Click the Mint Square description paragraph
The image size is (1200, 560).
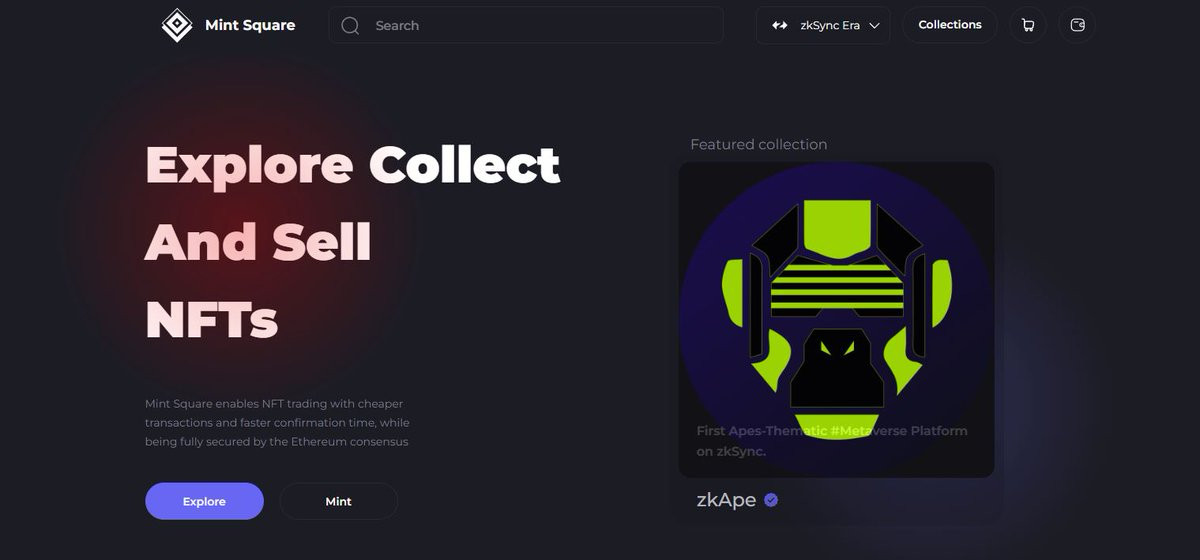[x=277, y=422]
